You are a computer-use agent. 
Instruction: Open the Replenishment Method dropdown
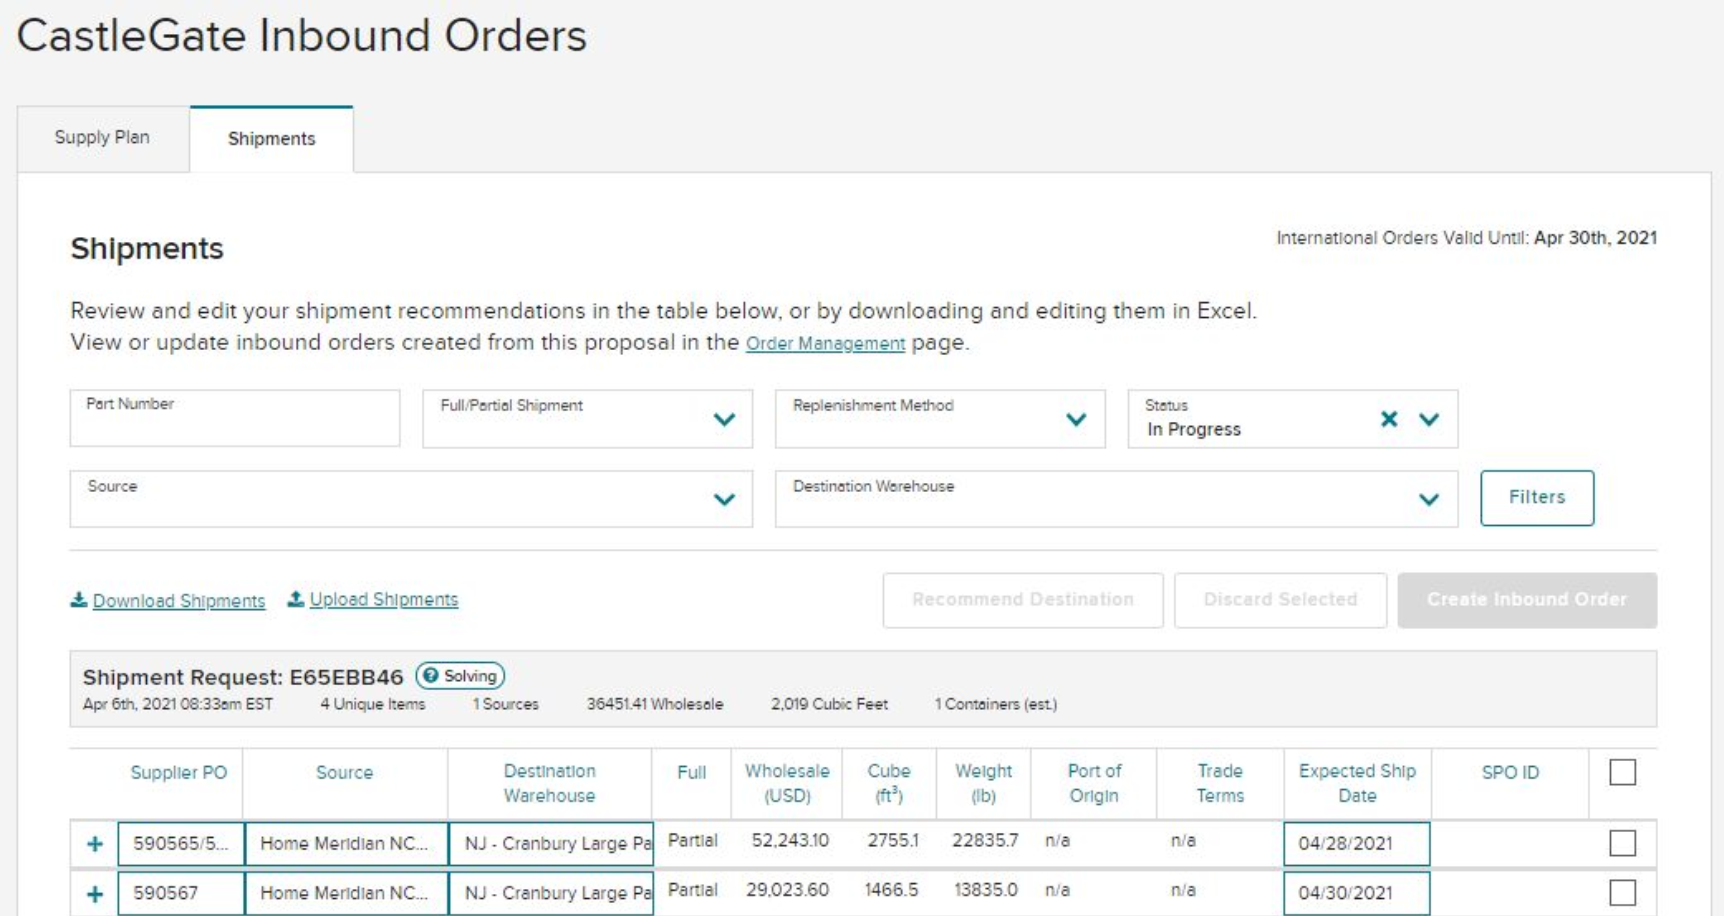pyautogui.click(x=940, y=419)
